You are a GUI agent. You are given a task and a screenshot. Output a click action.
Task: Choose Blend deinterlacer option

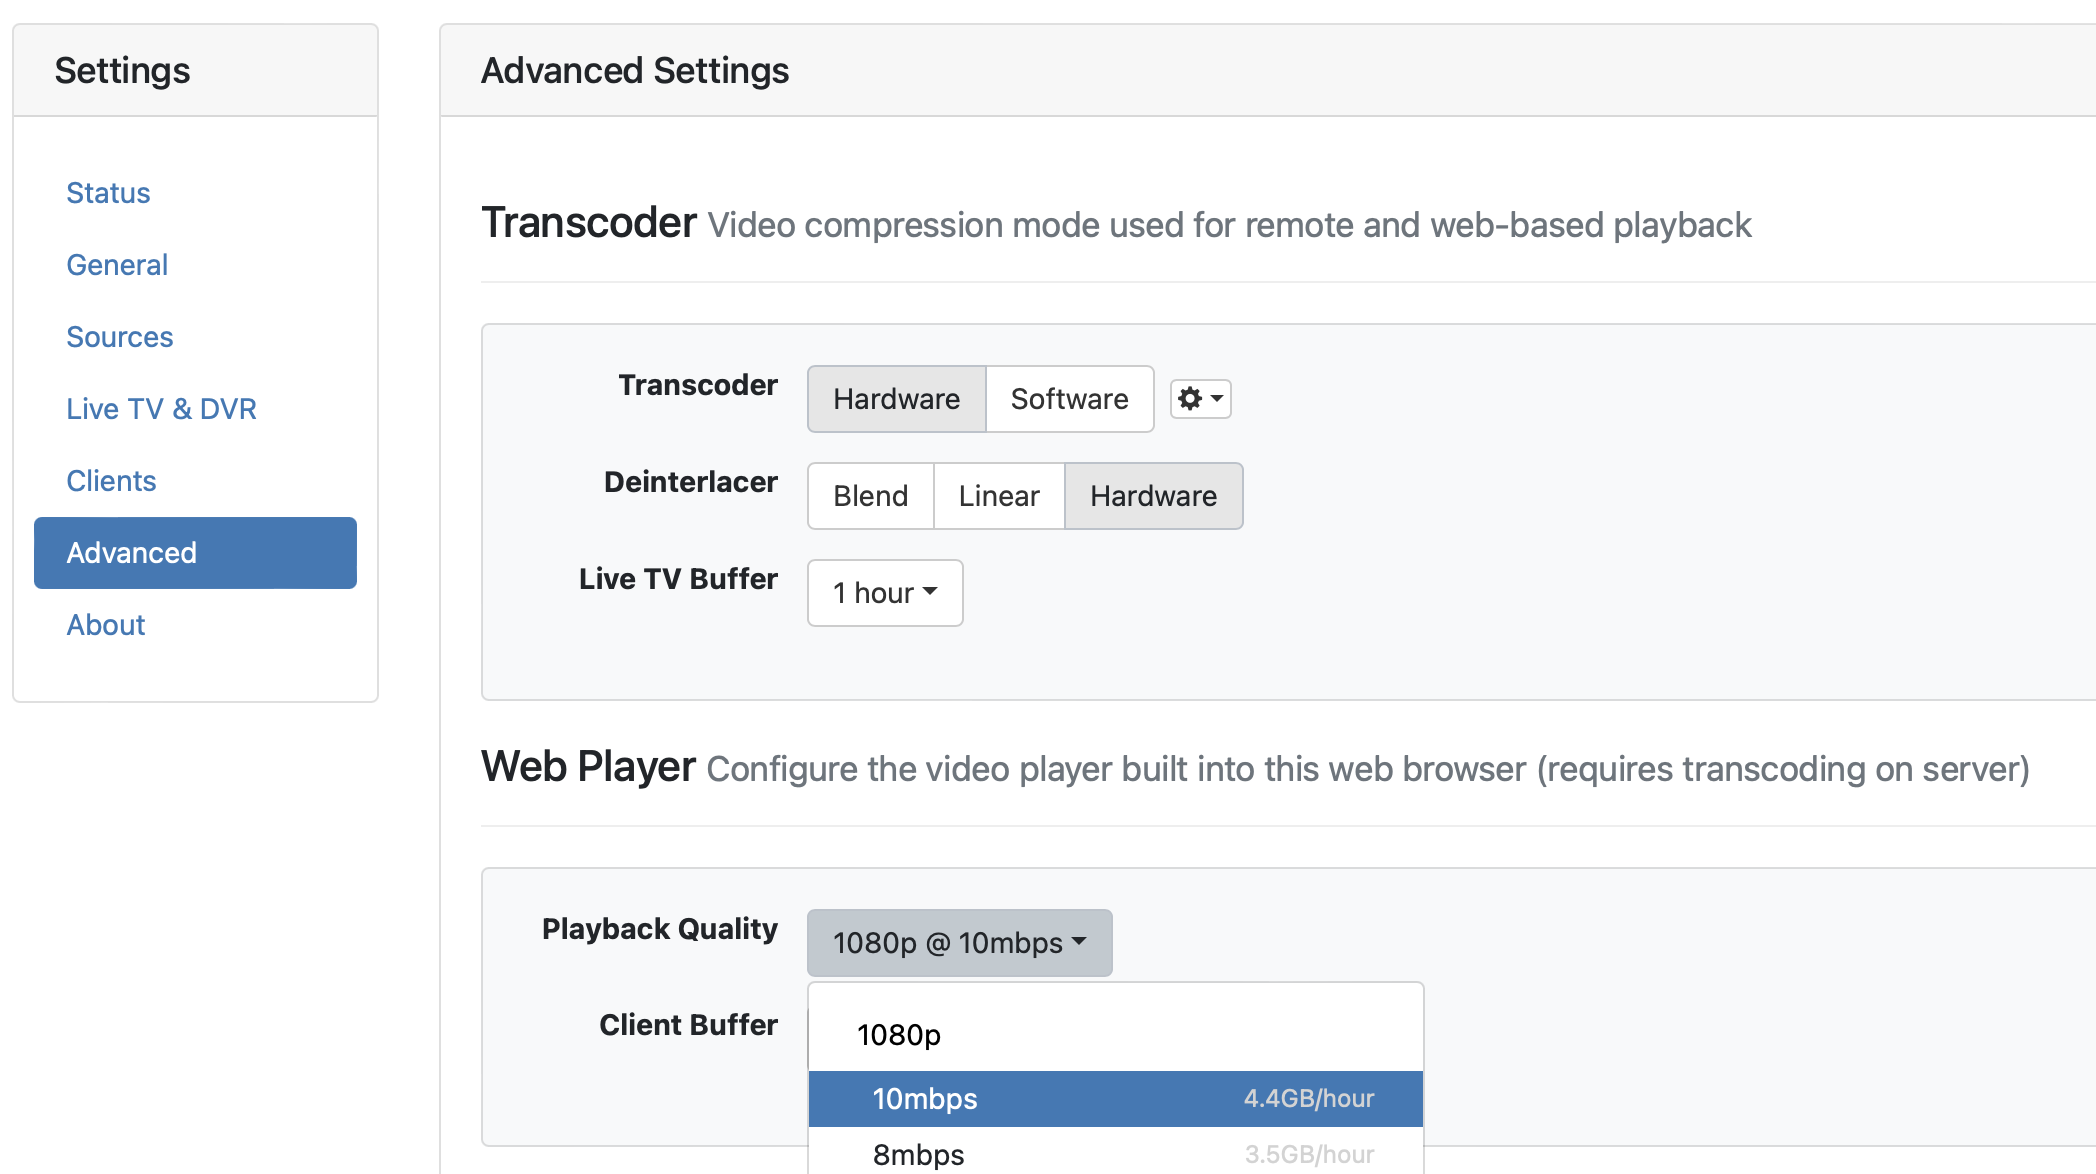[870, 496]
